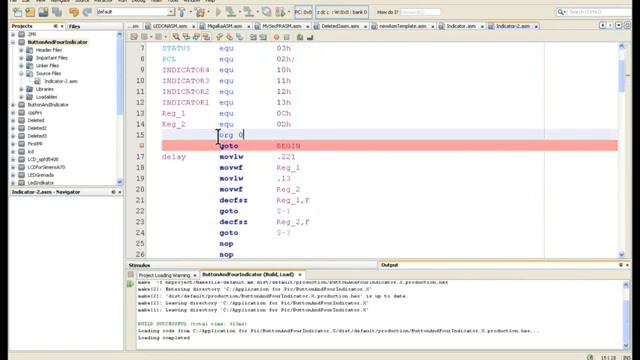Open the LEDONASM.asm editor tab

coord(170,26)
